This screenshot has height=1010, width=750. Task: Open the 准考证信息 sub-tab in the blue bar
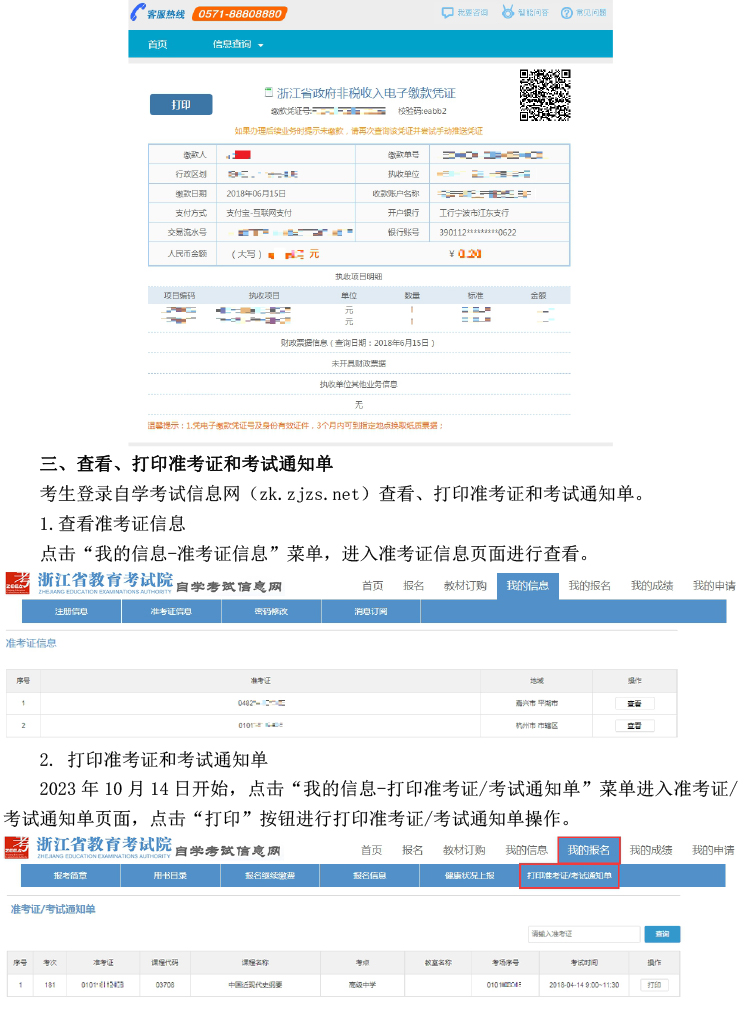(171, 611)
